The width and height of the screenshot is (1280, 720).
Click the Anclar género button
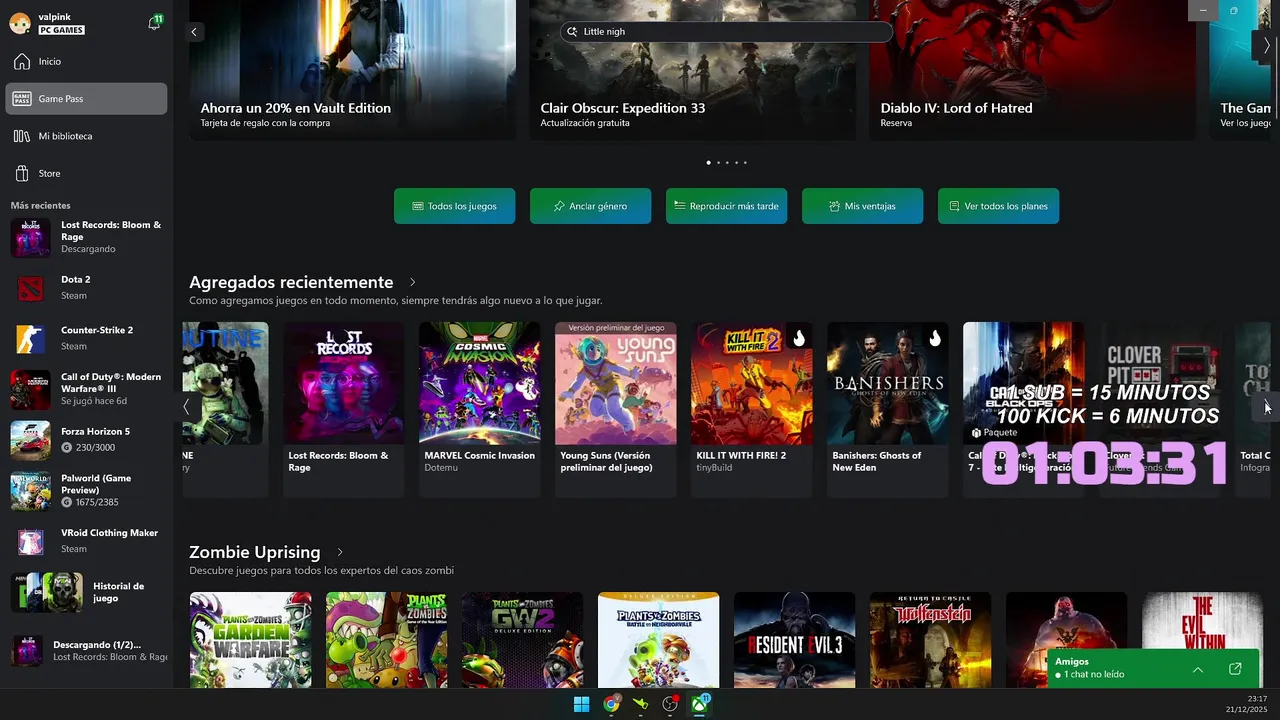(590, 206)
